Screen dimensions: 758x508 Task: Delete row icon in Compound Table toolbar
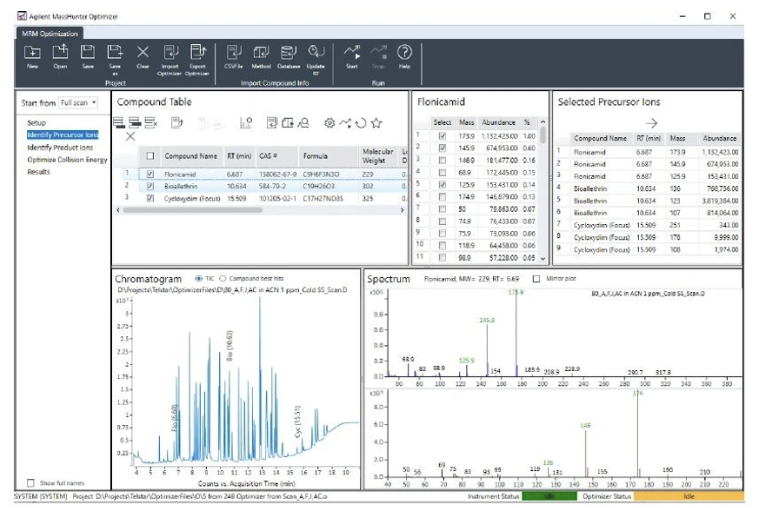151,123
